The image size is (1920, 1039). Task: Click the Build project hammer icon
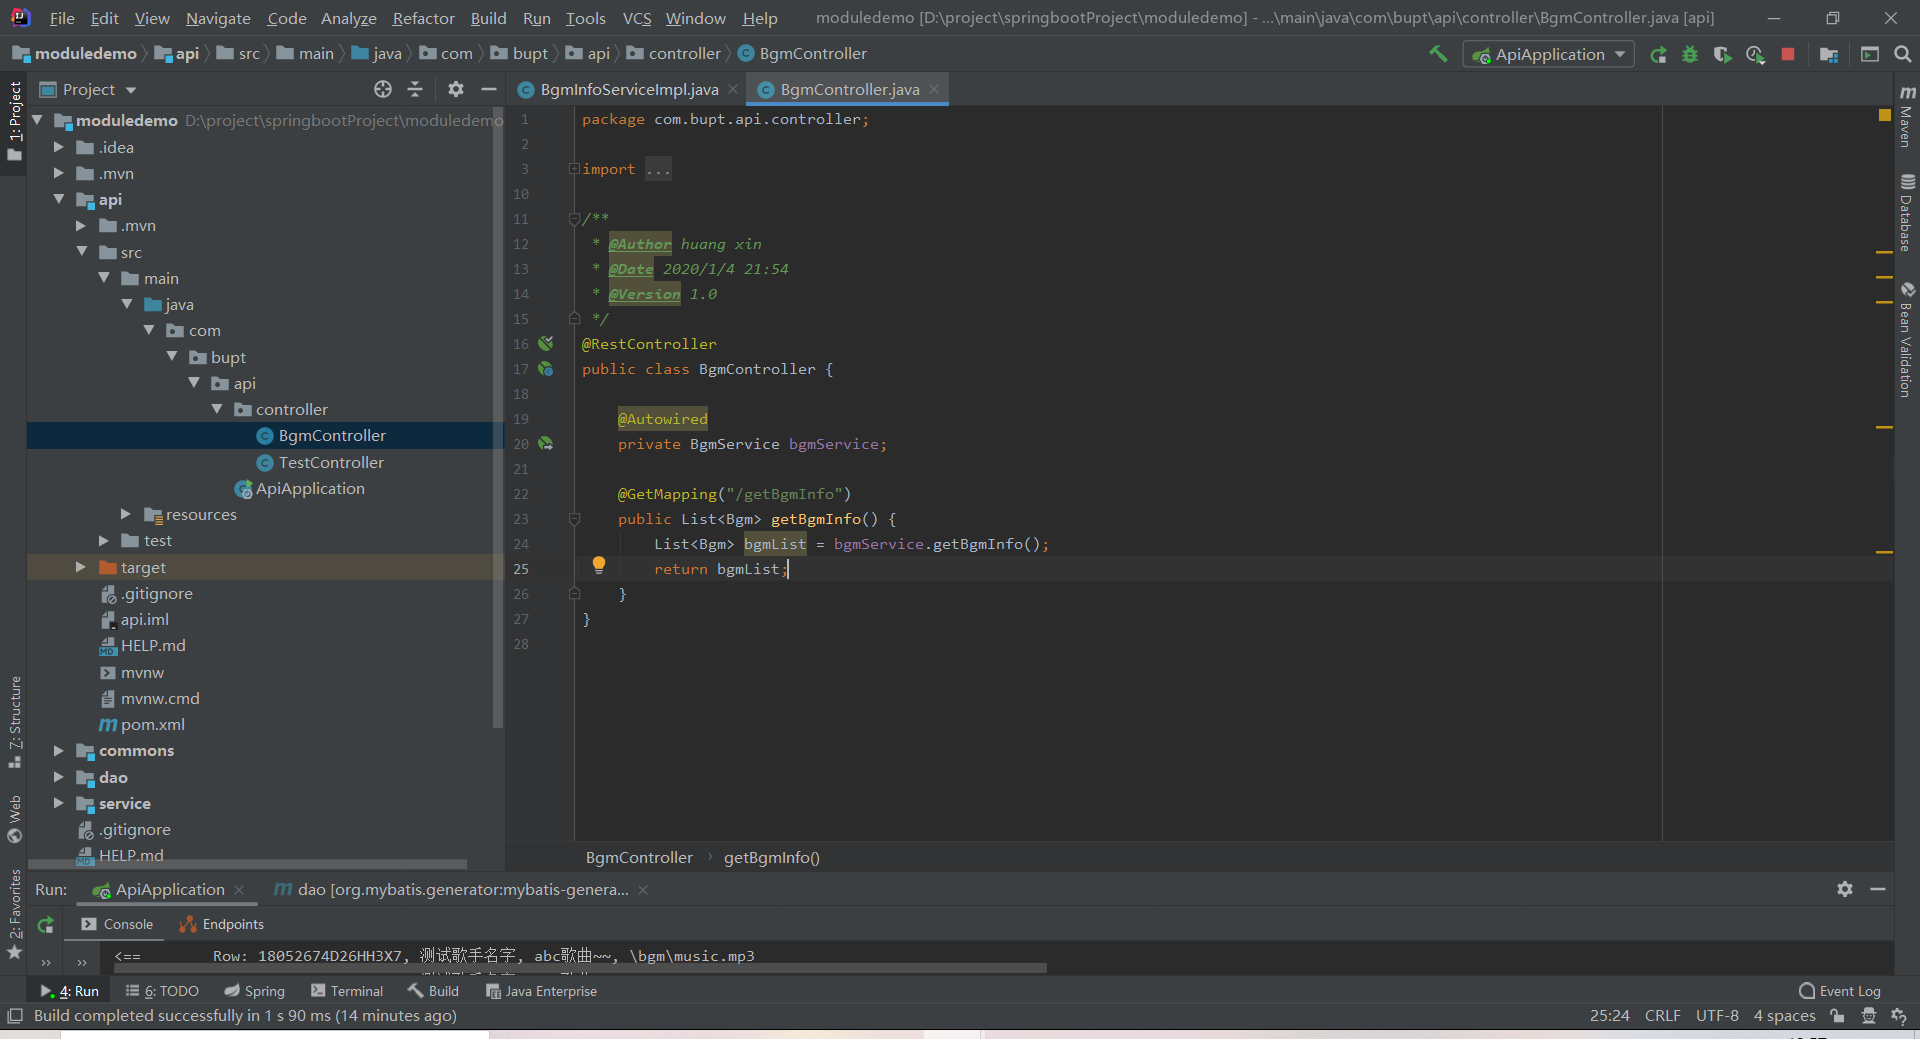1438,54
